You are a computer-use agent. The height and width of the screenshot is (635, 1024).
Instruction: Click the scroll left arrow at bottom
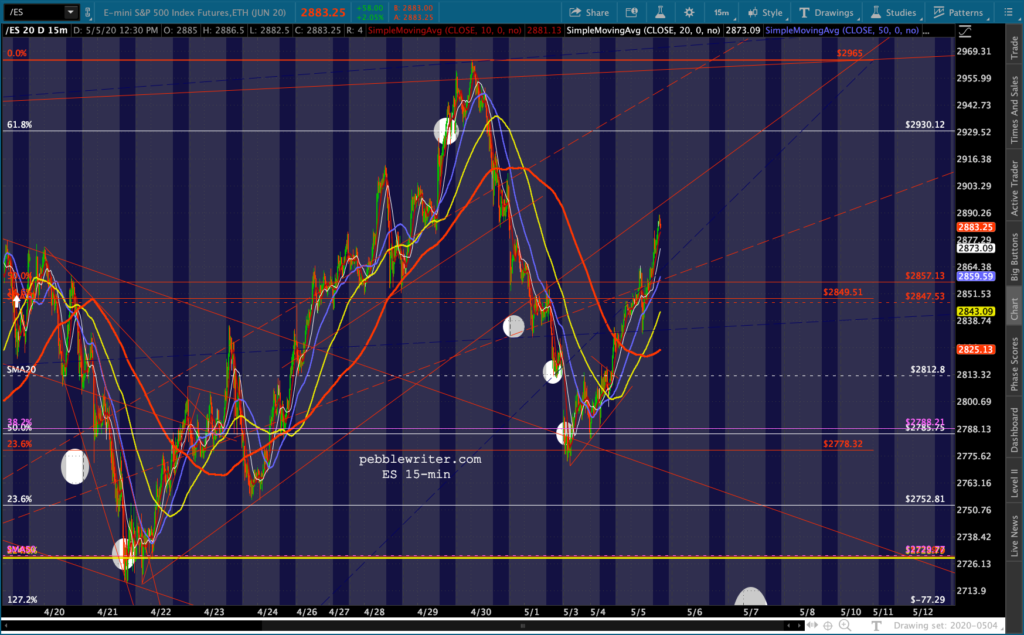click(x=789, y=626)
